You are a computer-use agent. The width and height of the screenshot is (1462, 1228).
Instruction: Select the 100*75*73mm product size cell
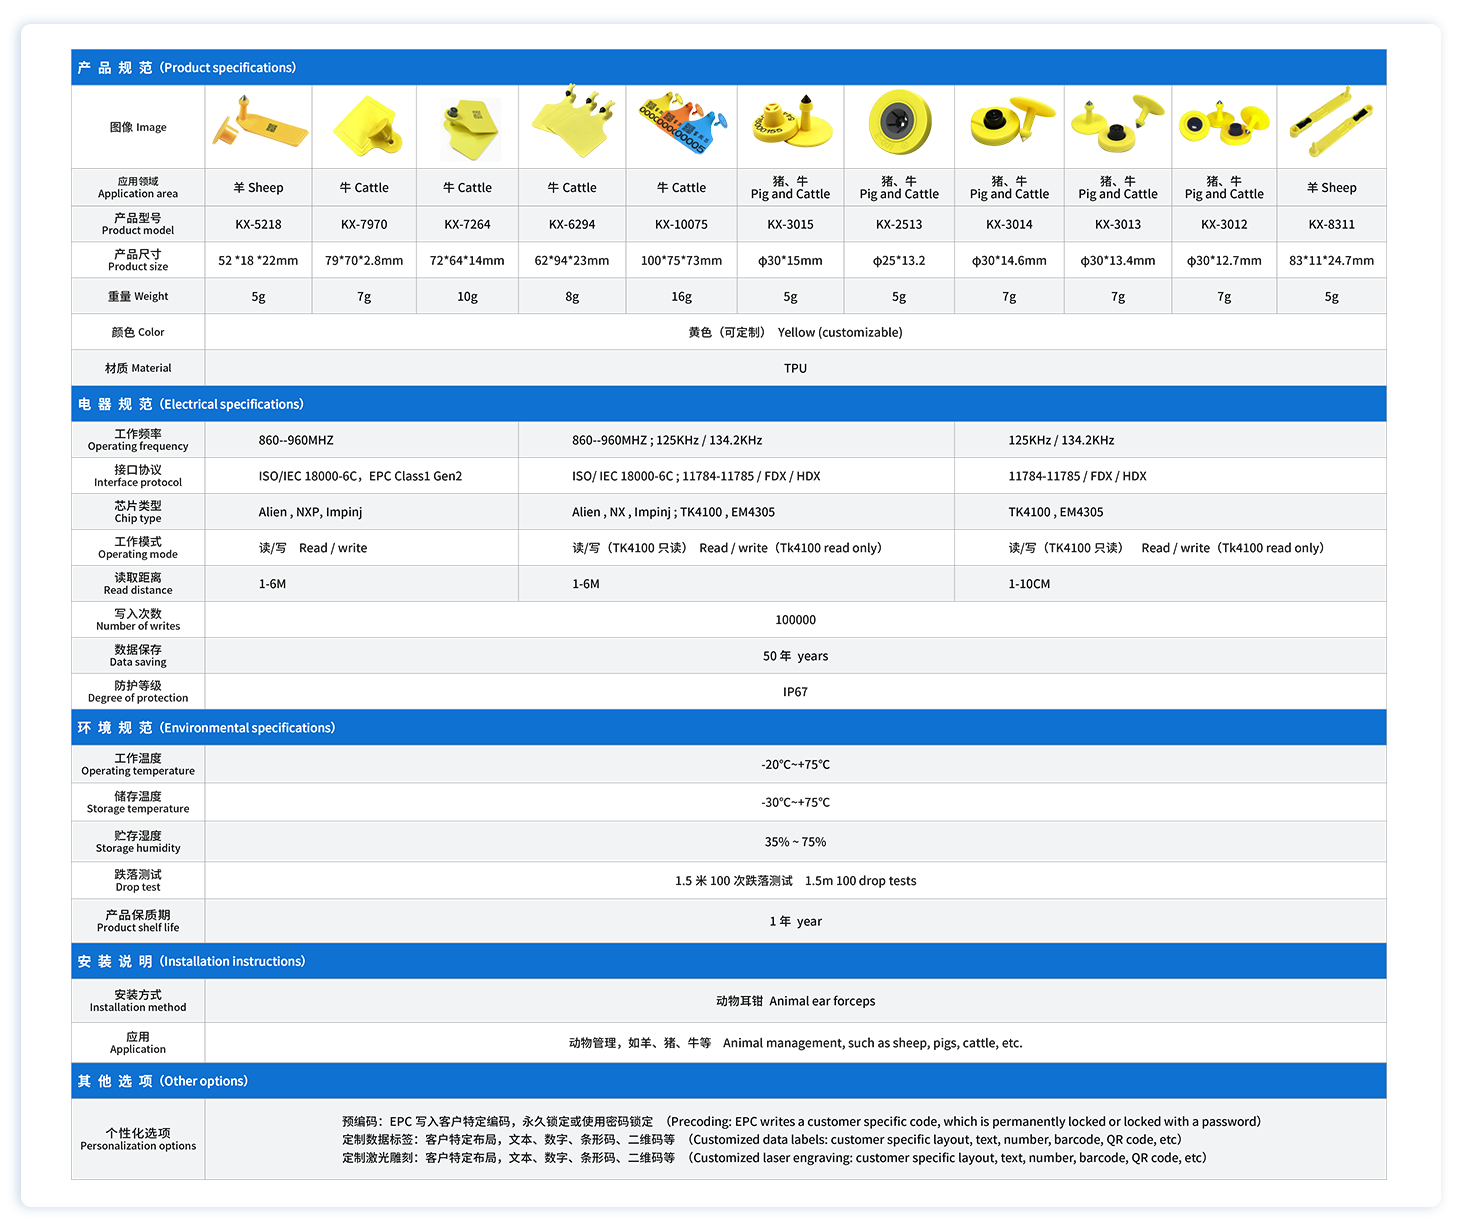click(x=681, y=261)
